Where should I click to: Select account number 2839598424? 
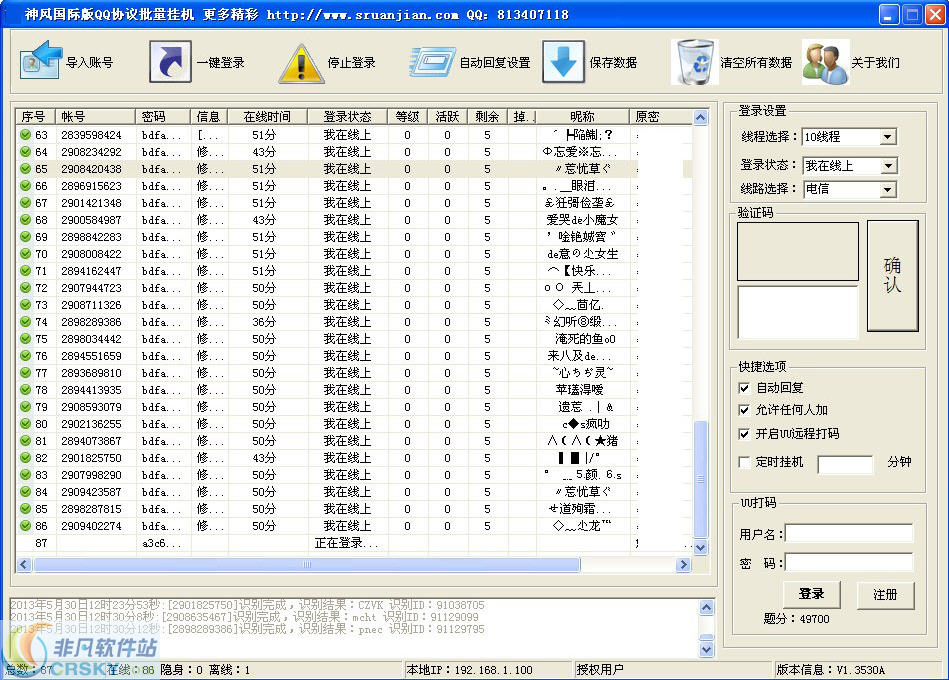coord(91,135)
